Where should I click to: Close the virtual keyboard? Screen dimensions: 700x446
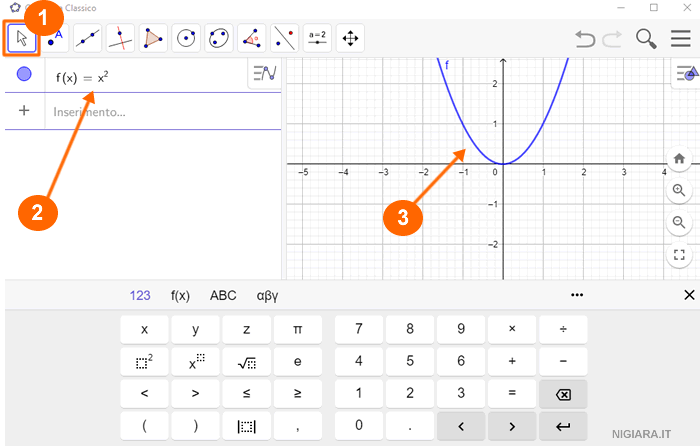[x=689, y=295]
